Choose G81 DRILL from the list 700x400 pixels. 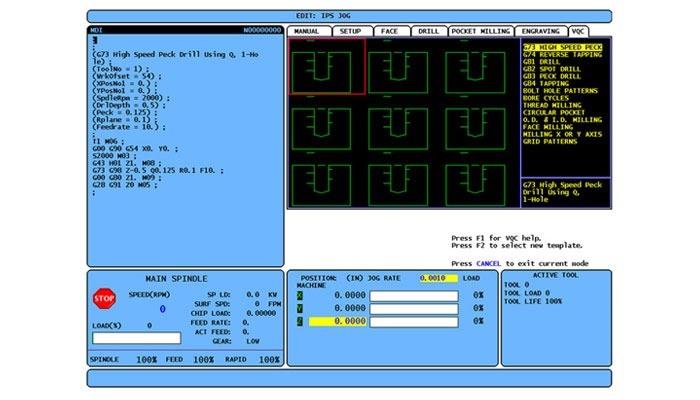point(542,62)
